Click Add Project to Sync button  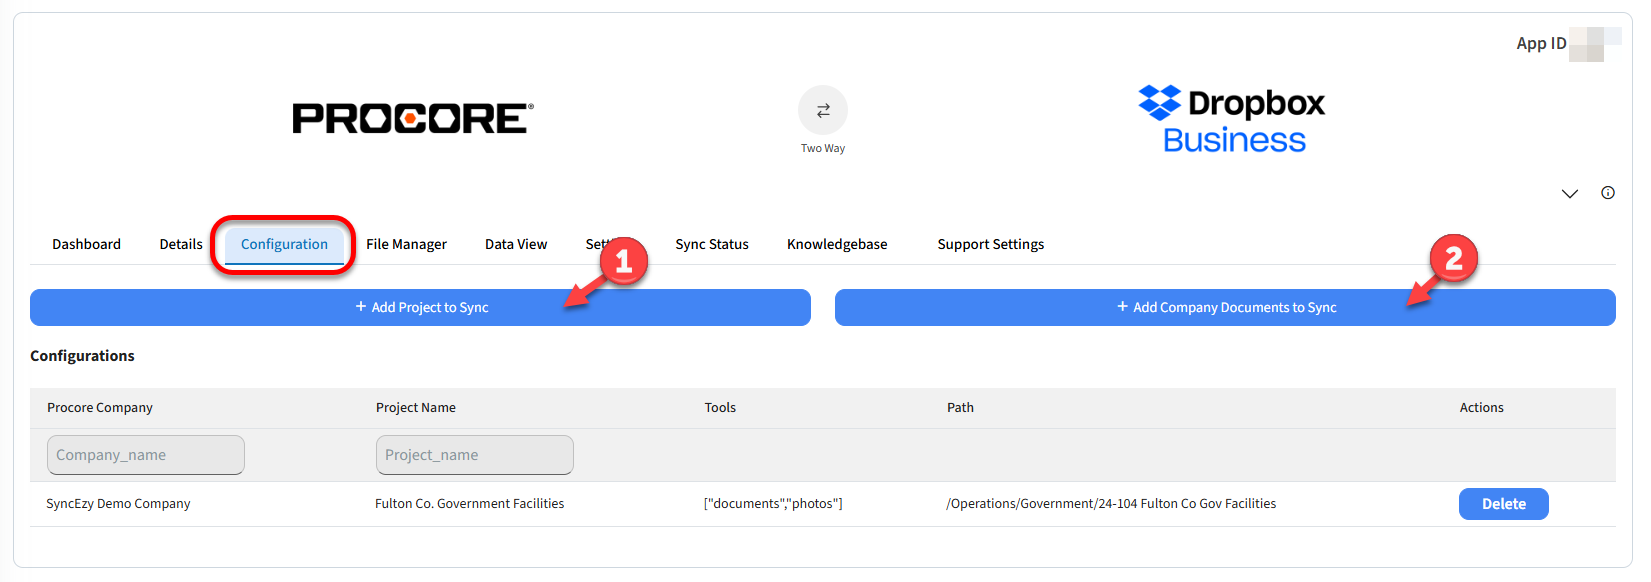pyautogui.click(x=420, y=307)
